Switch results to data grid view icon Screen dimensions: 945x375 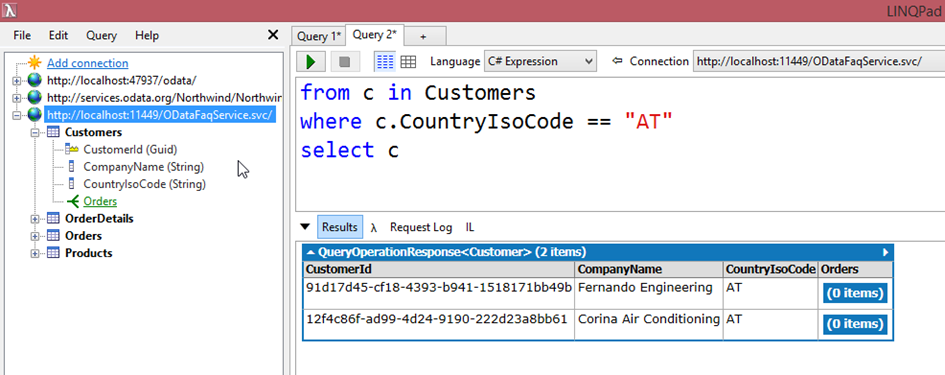409,61
